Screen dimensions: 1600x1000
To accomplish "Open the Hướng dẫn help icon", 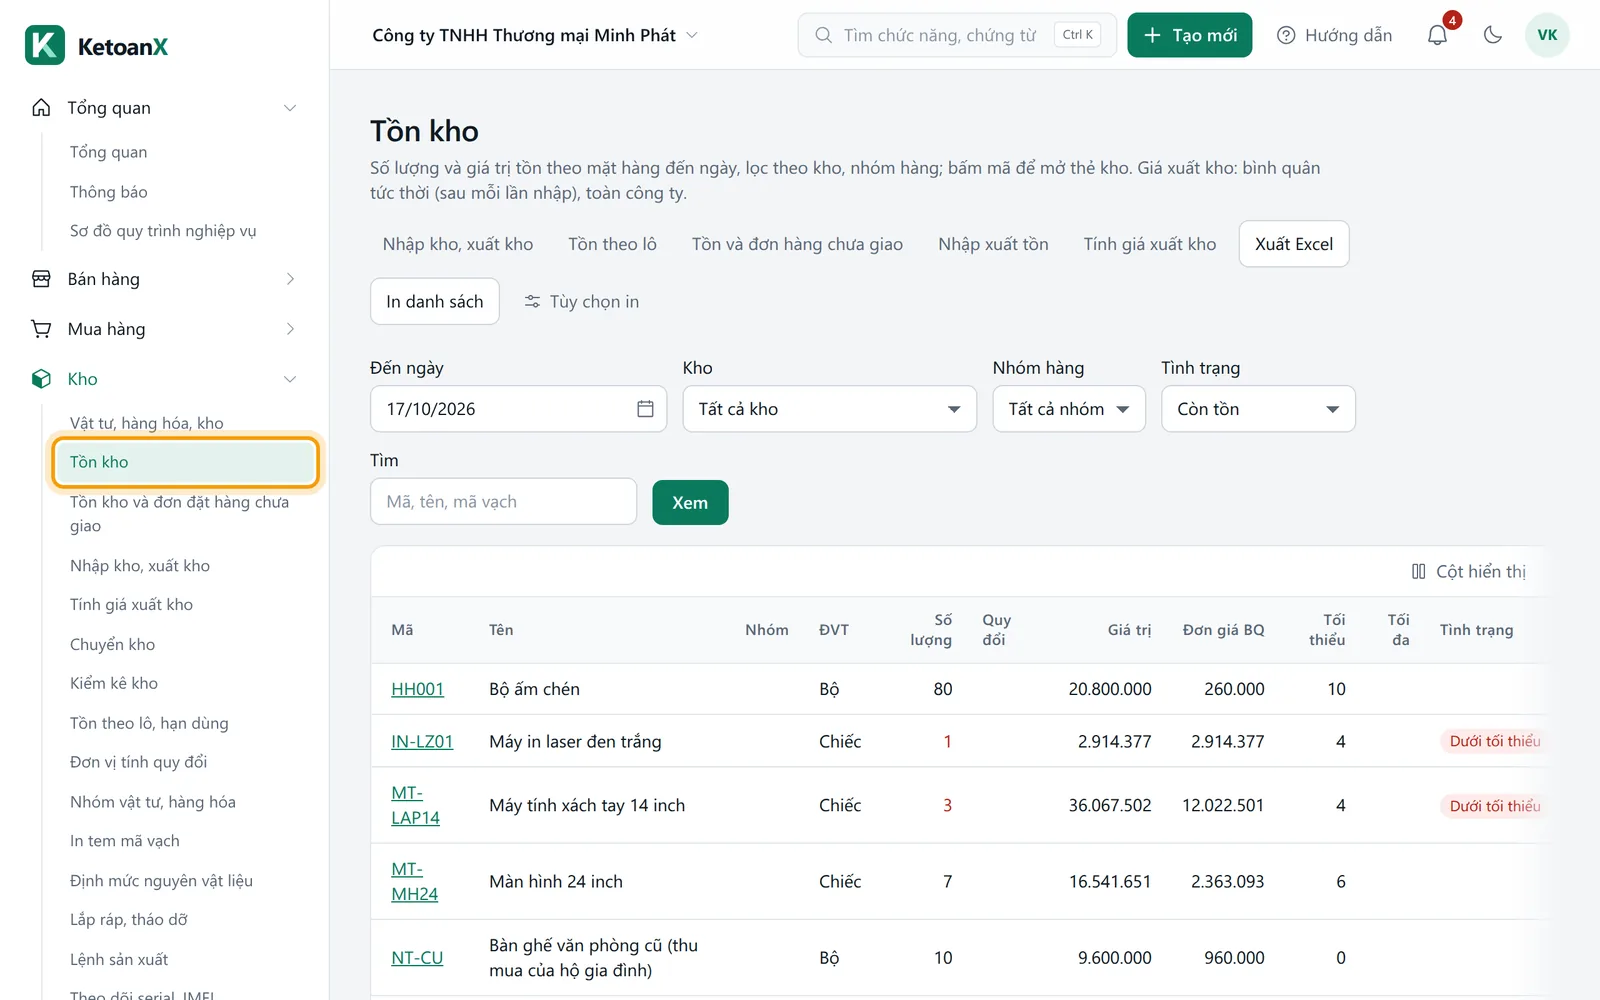I will [x=1286, y=35].
